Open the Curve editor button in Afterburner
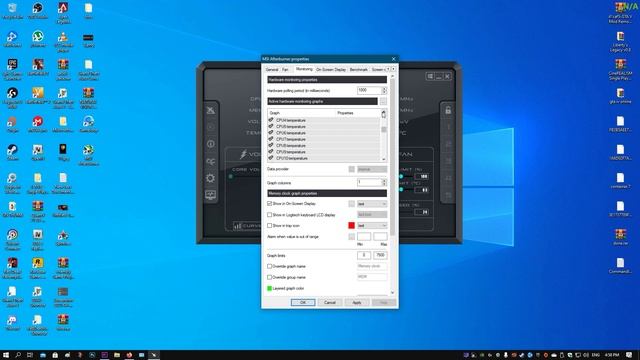640x360 pixels. click(x=247, y=225)
